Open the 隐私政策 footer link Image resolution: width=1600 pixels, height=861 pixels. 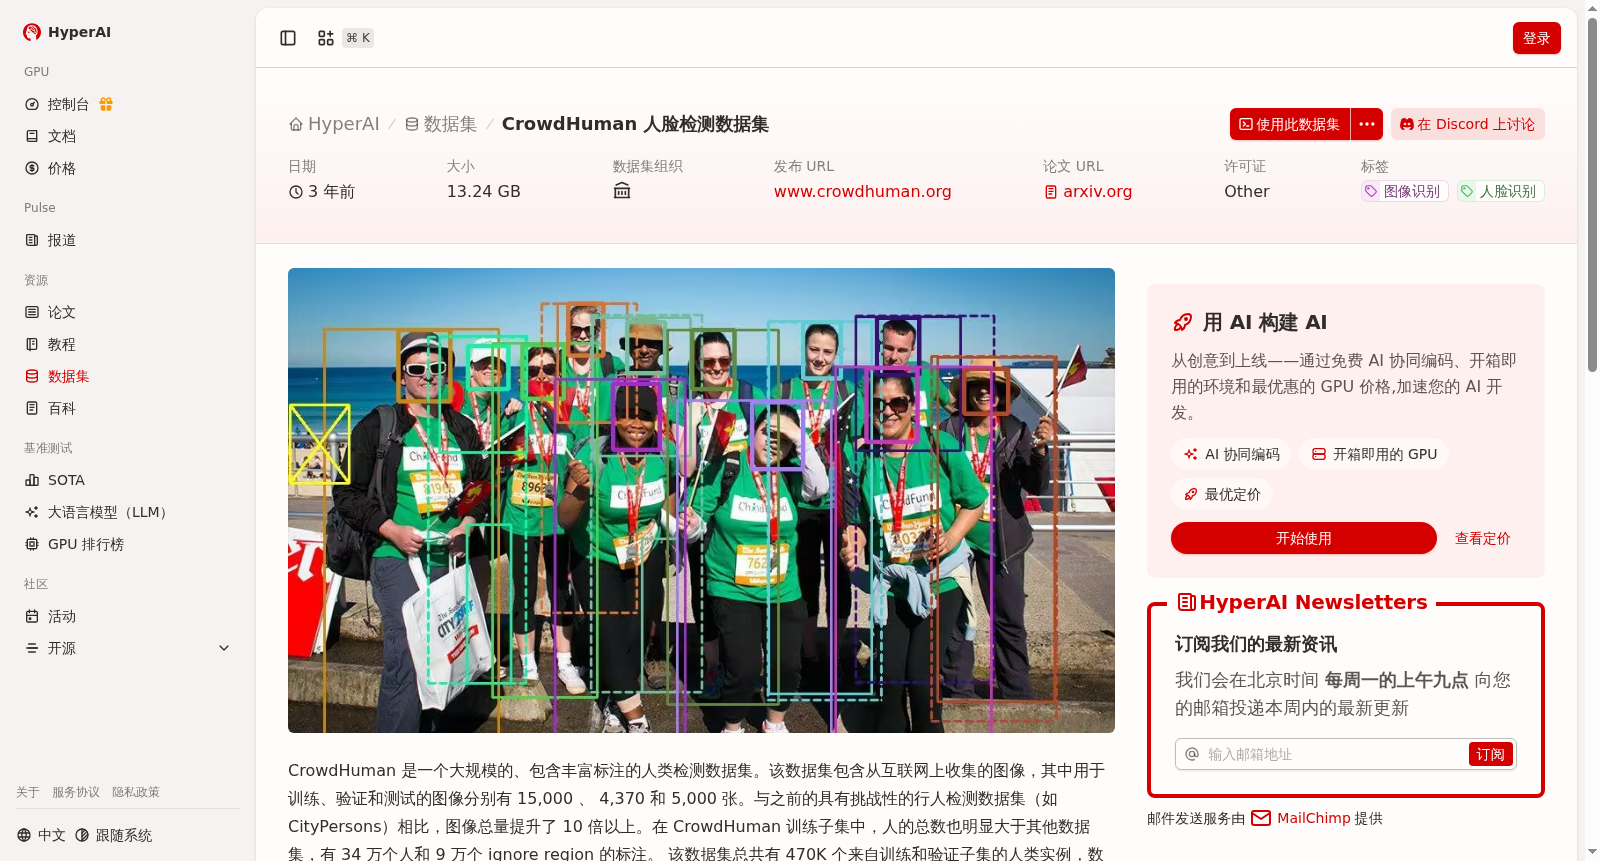[136, 792]
